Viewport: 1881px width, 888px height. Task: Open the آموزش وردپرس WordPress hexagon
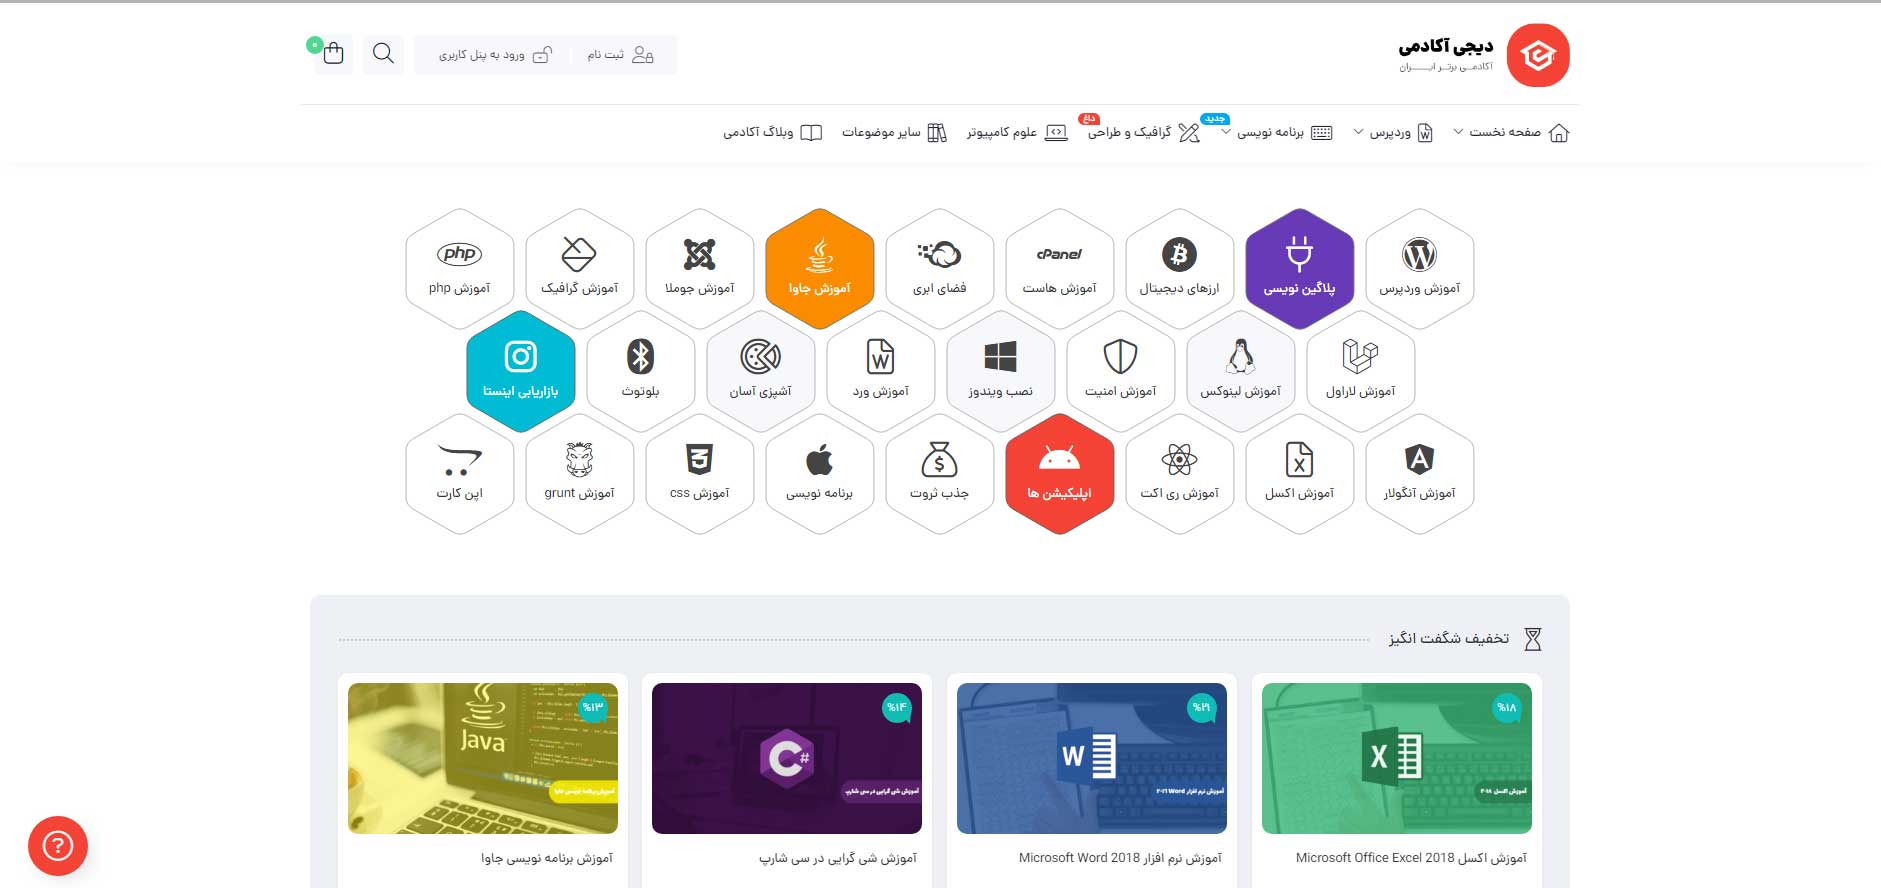tap(1419, 269)
